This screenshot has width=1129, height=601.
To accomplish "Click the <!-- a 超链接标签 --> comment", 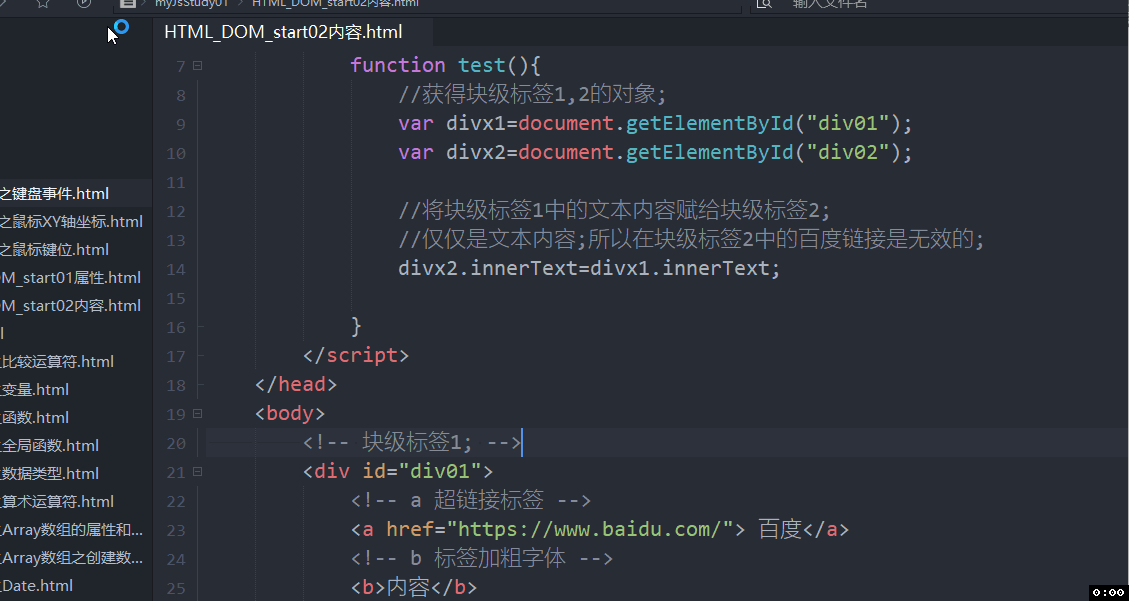I will tap(471, 501).
